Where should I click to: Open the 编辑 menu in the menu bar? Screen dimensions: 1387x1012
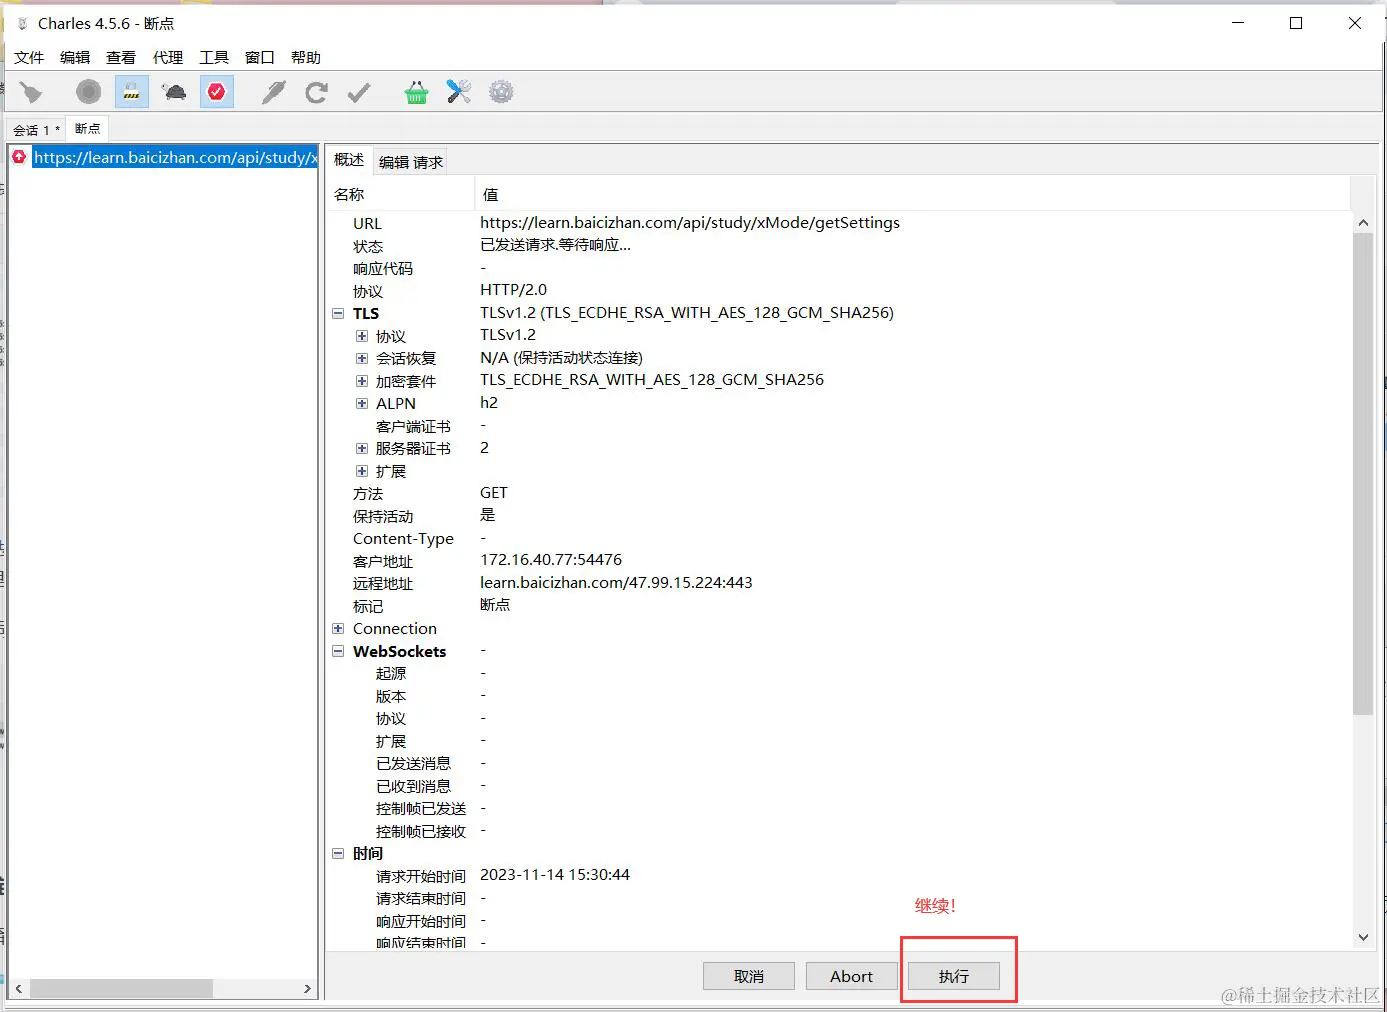[x=75, y=57]
